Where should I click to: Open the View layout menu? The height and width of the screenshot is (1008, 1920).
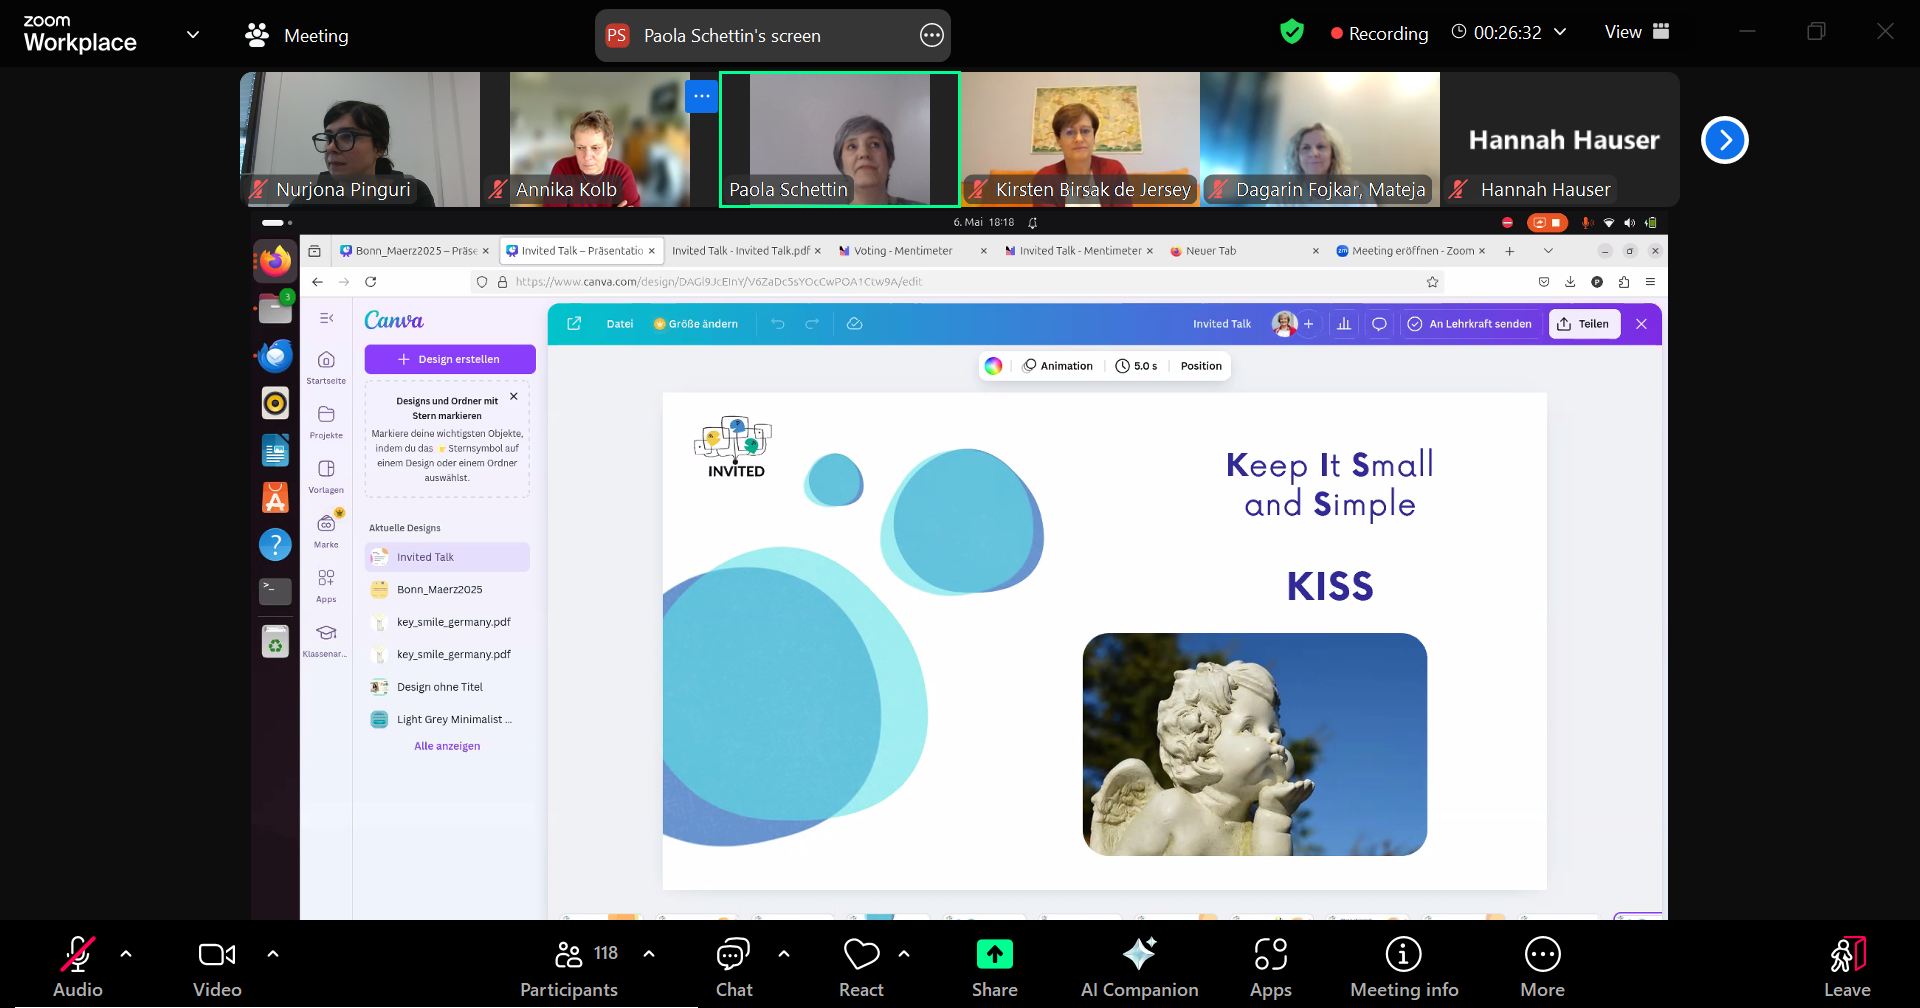click(x=1637, y=32)
